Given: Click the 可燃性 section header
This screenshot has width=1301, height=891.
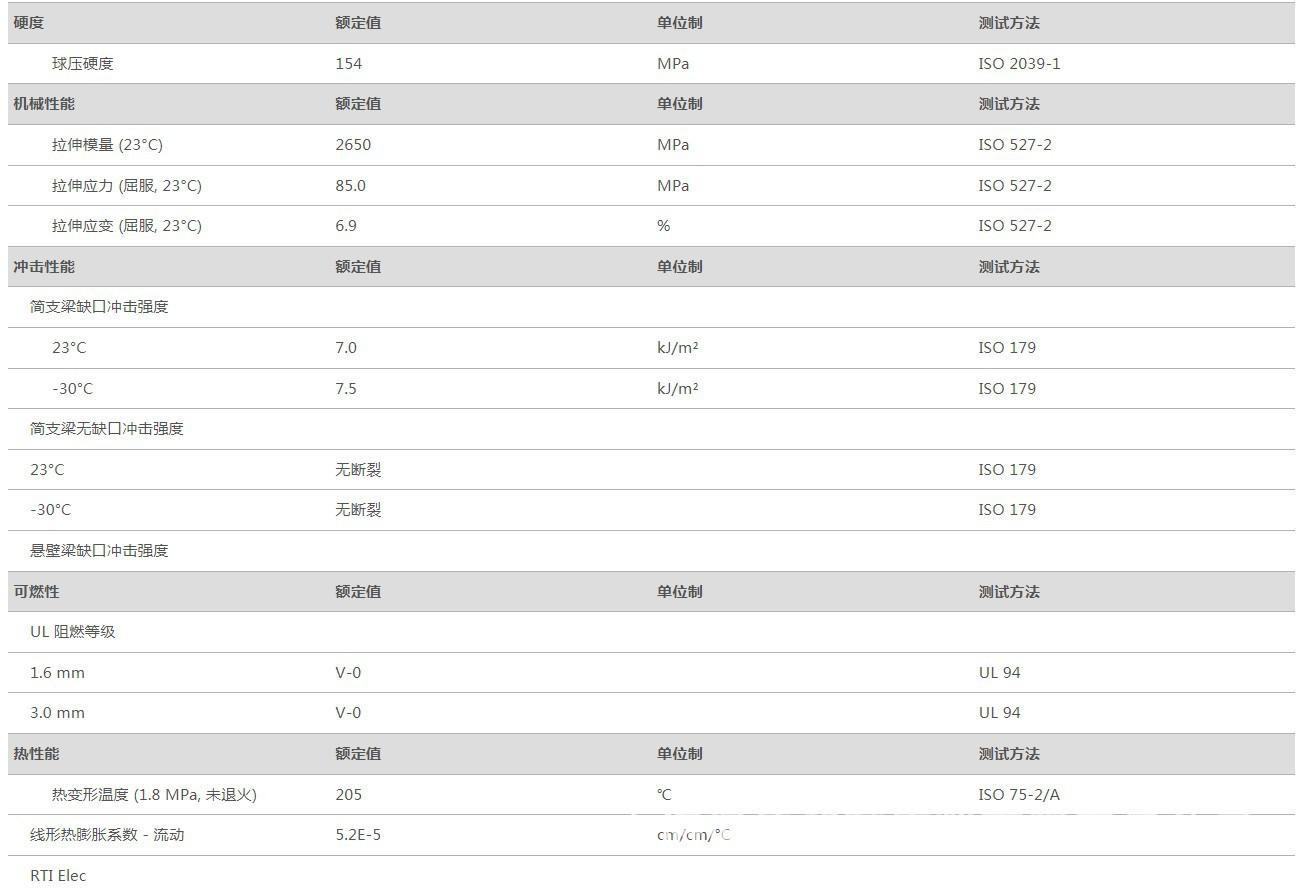Looking at the screenshot, I should click(36, 592).
